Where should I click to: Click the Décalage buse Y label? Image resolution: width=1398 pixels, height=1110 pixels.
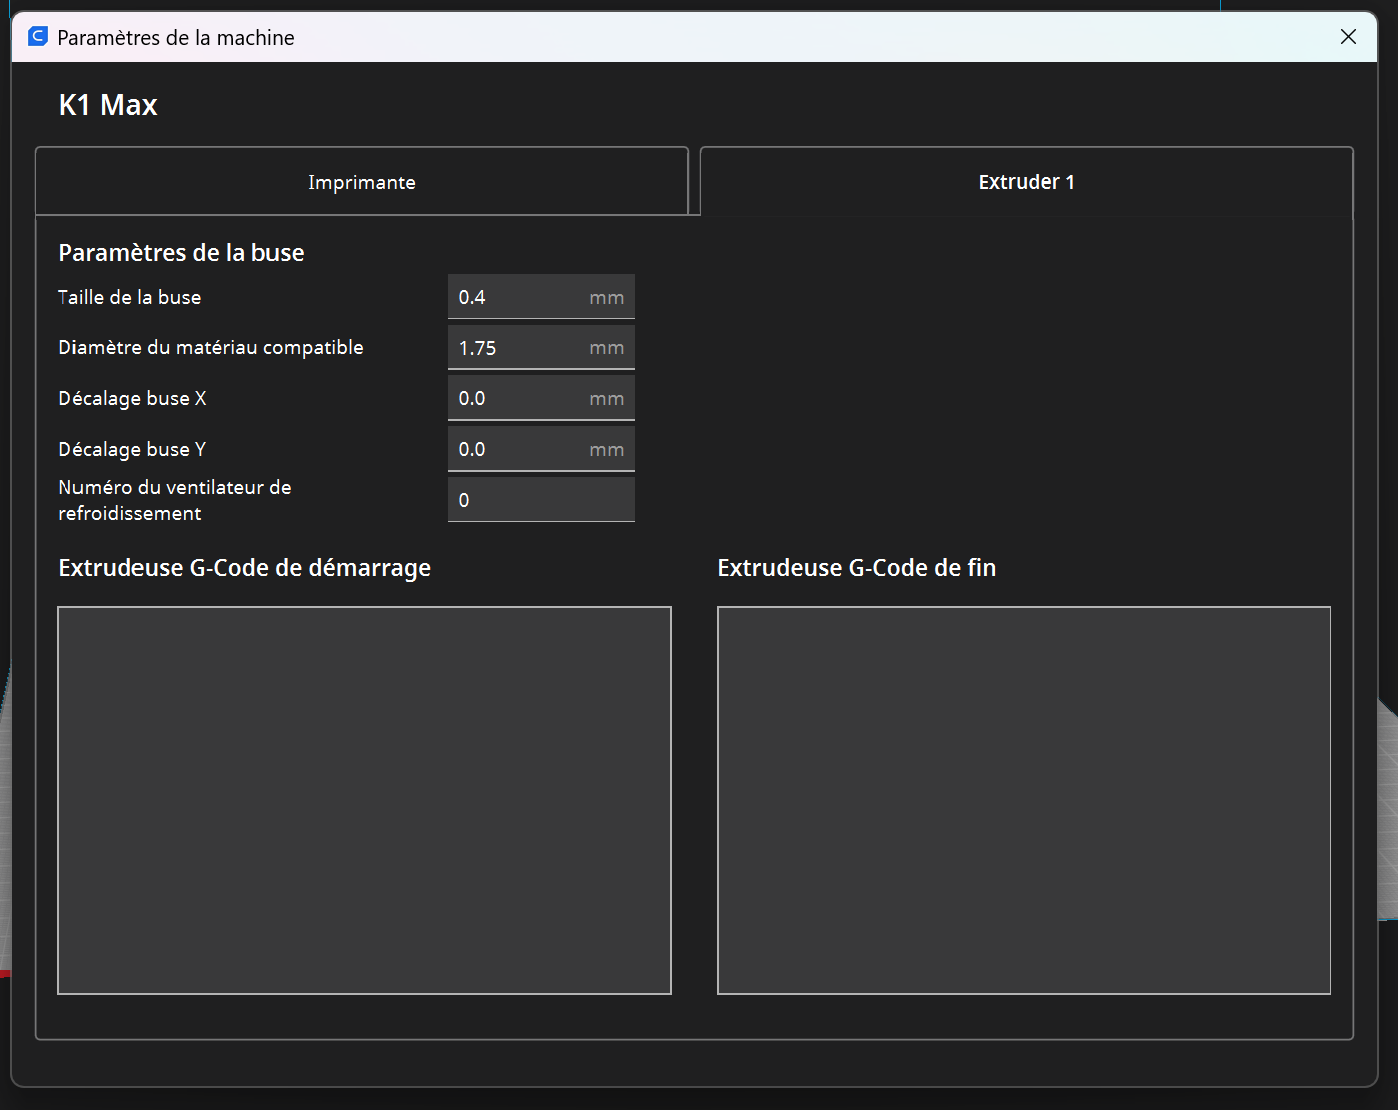[132, 449]
